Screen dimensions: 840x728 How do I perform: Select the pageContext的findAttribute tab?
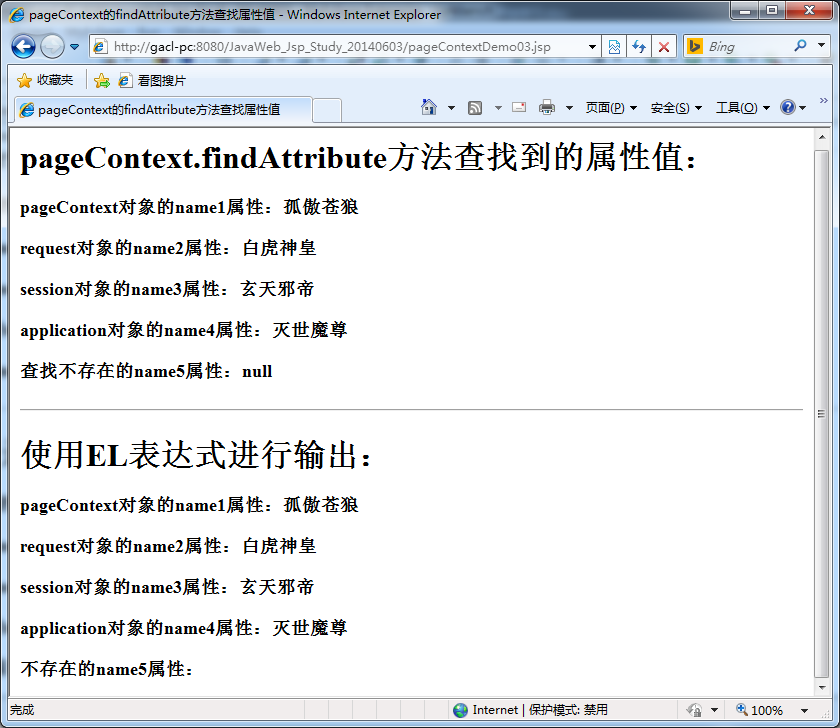point(162,110)
